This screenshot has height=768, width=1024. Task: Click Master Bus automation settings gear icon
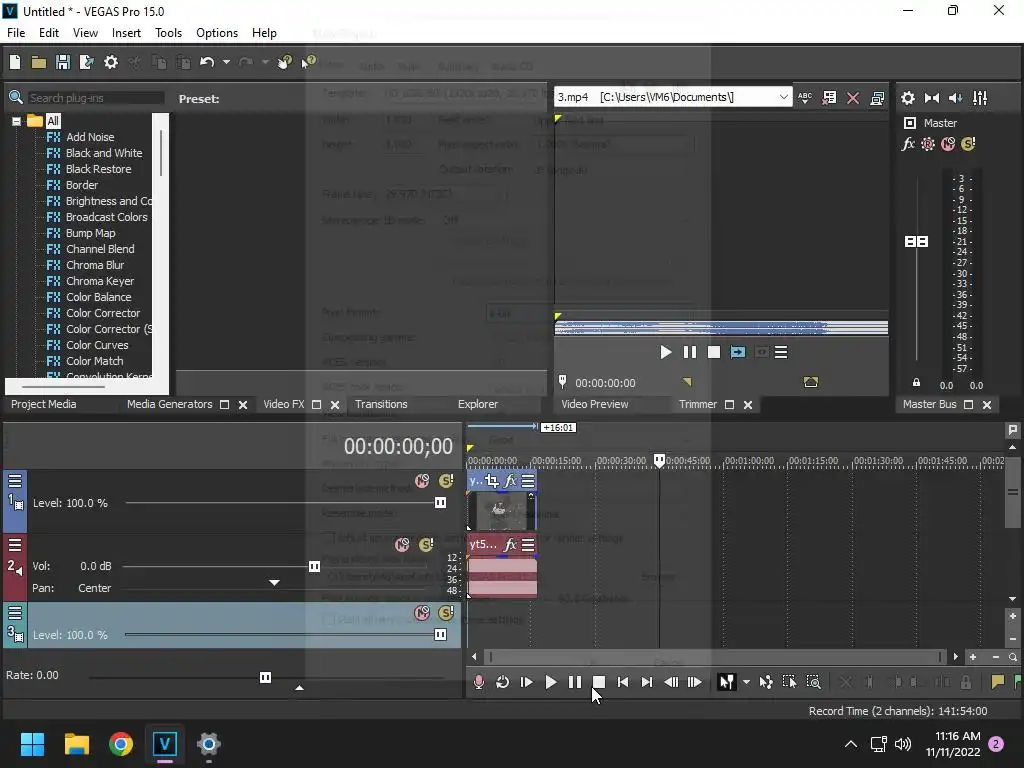coord(928,144)
